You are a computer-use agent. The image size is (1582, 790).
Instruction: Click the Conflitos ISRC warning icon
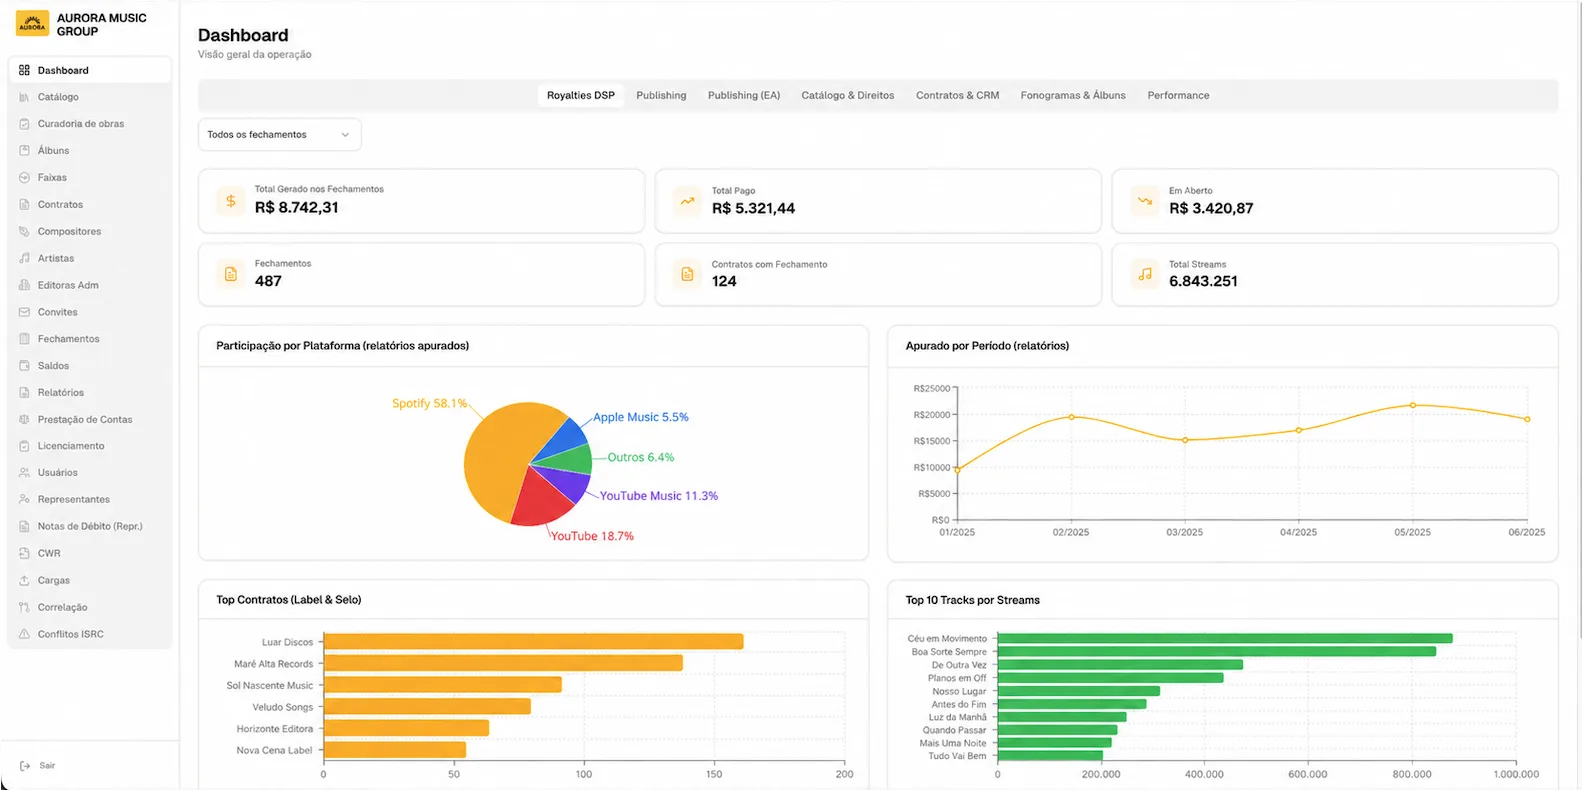[x=24, y=634]
